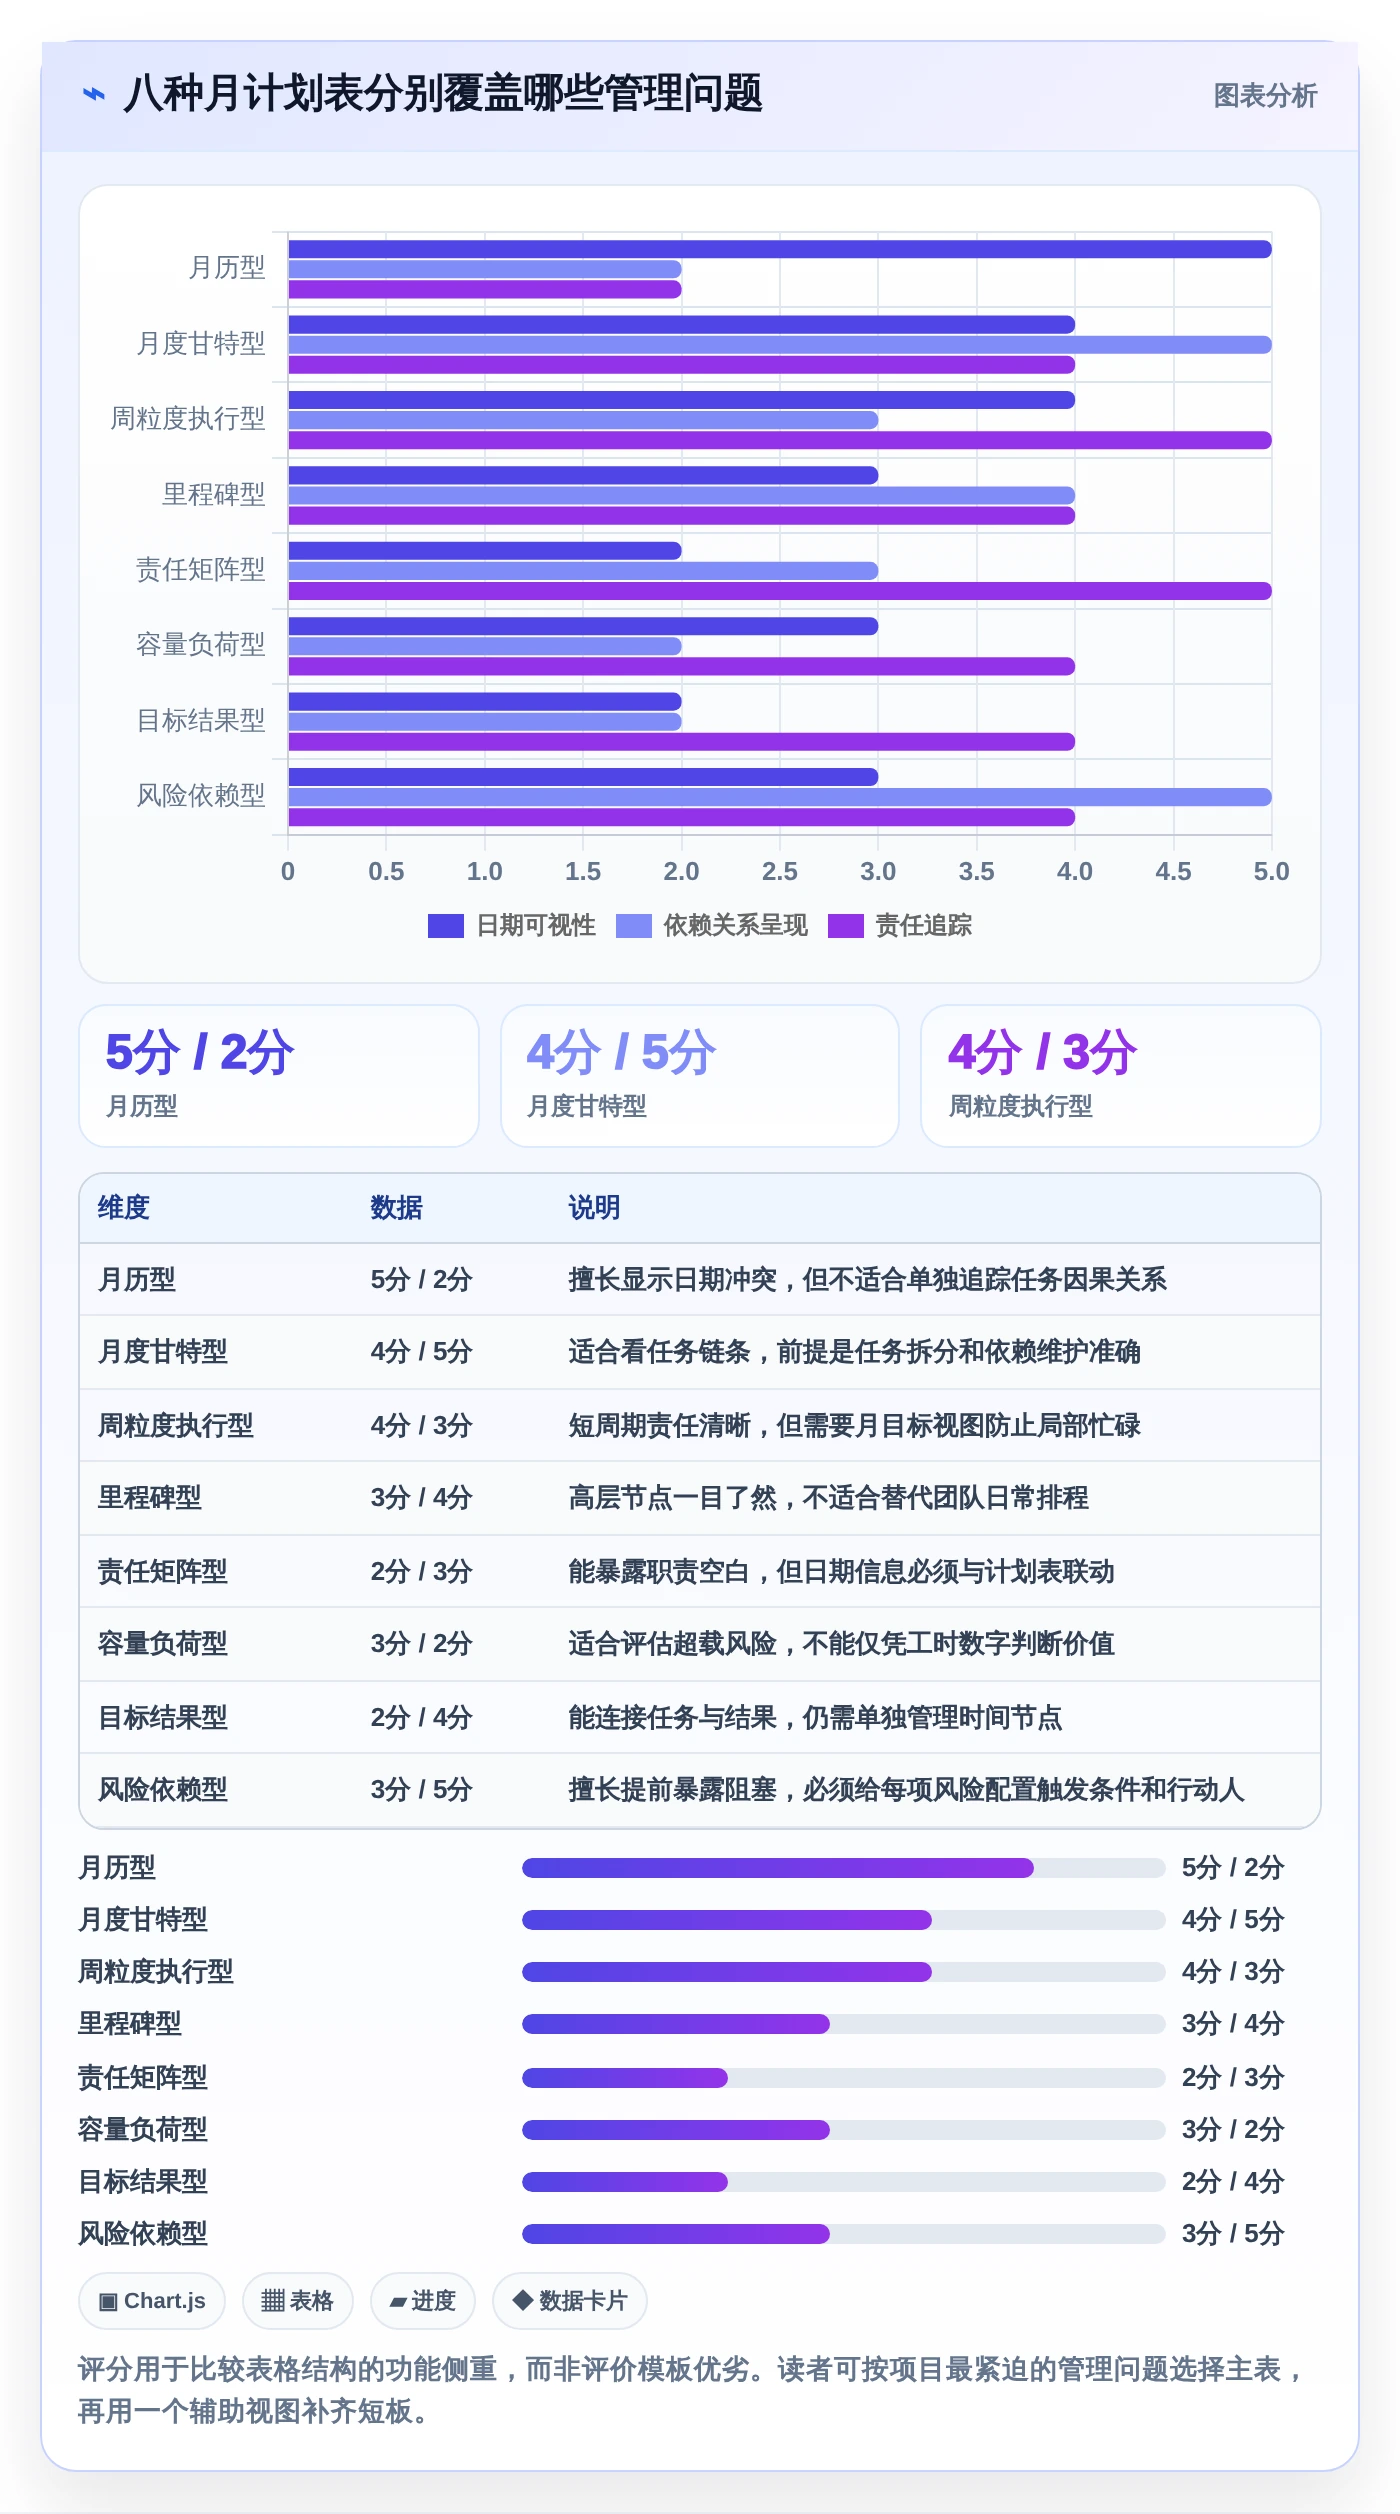Click the 月度甘特型 y-axis label in the chart

tap(201, 344)
